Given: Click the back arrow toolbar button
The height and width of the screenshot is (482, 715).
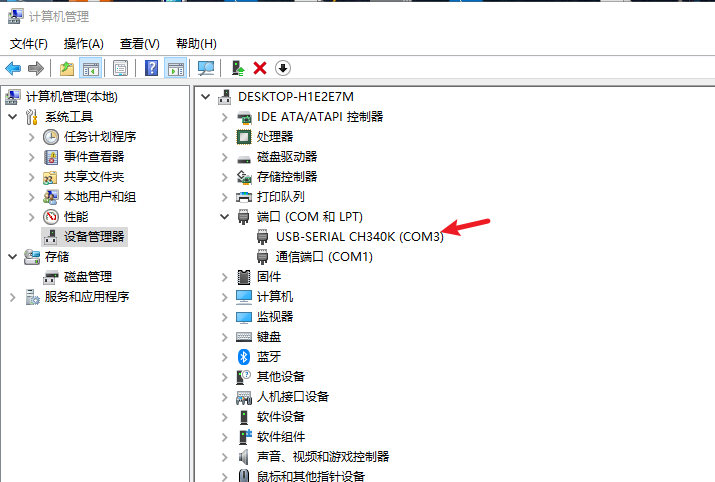Looking at the screenshot, I should point(13,68).
